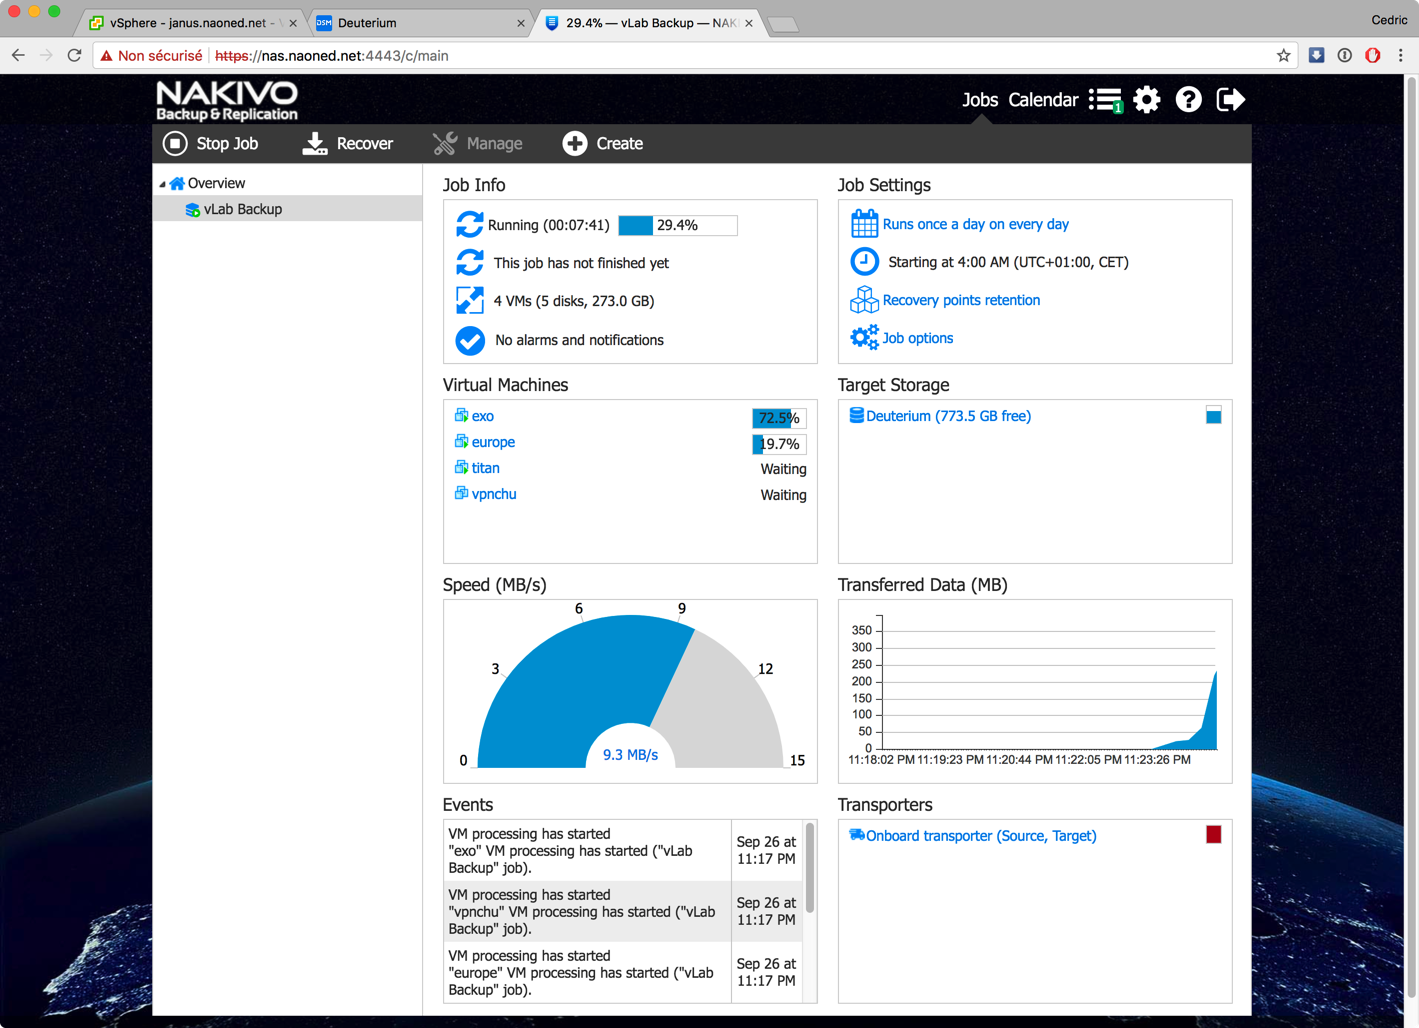Stop the running job
Viewport: 1419px width, 1028px height.
(211, 144)
